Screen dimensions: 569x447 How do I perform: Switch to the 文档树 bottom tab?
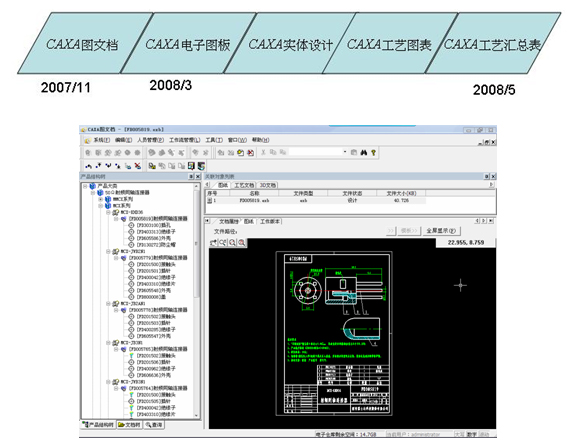pos(130,425)
